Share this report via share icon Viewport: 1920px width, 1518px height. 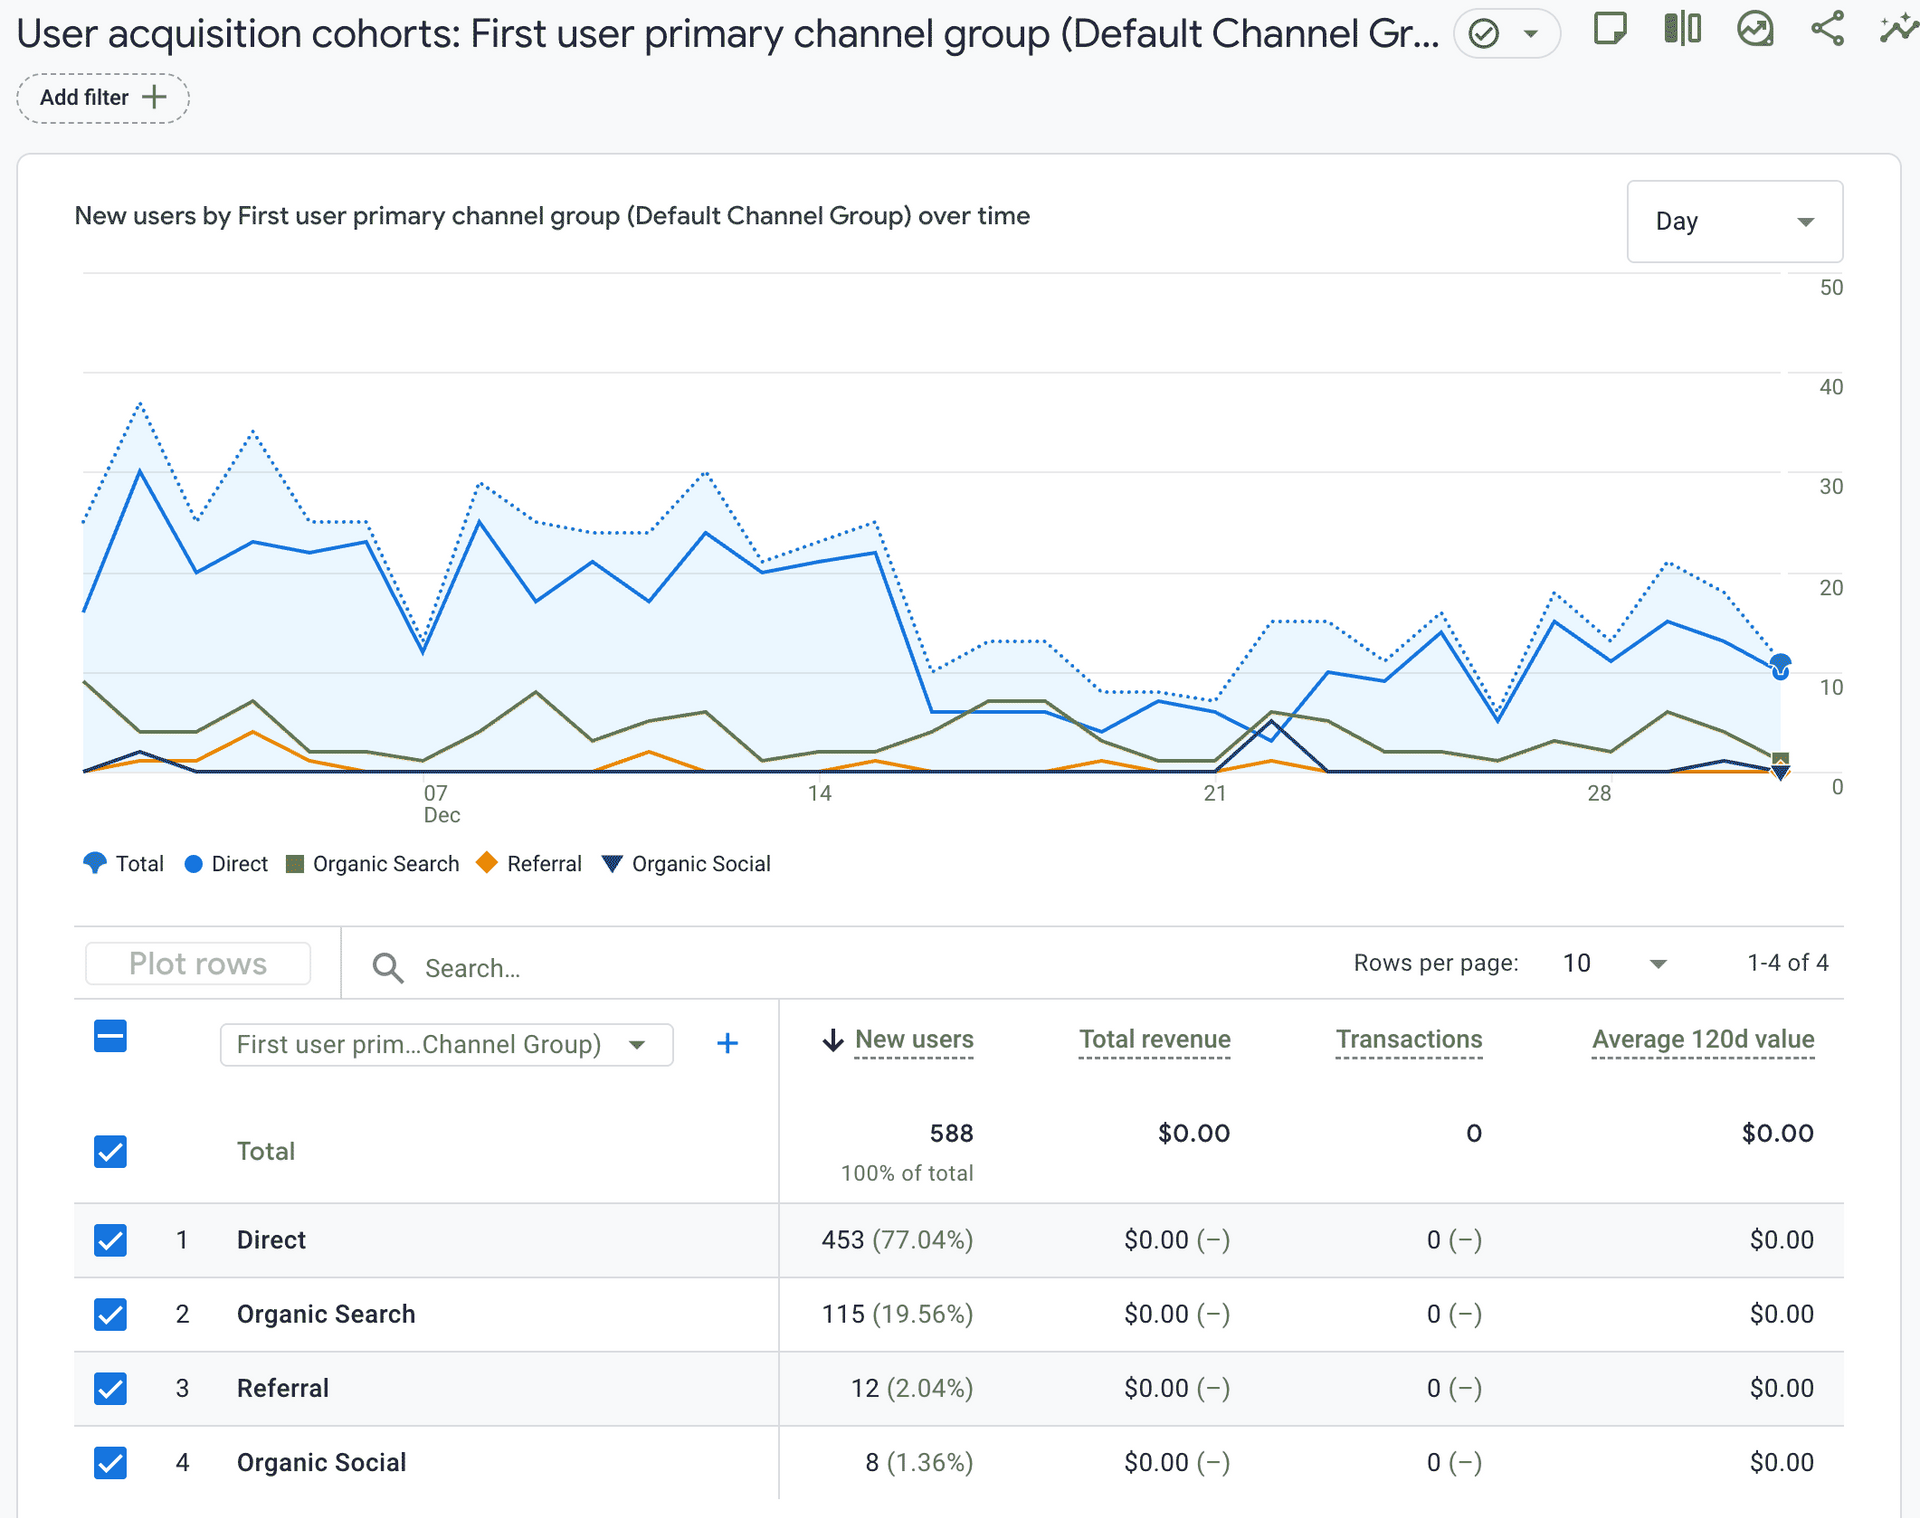click(x=1827, y=29)
